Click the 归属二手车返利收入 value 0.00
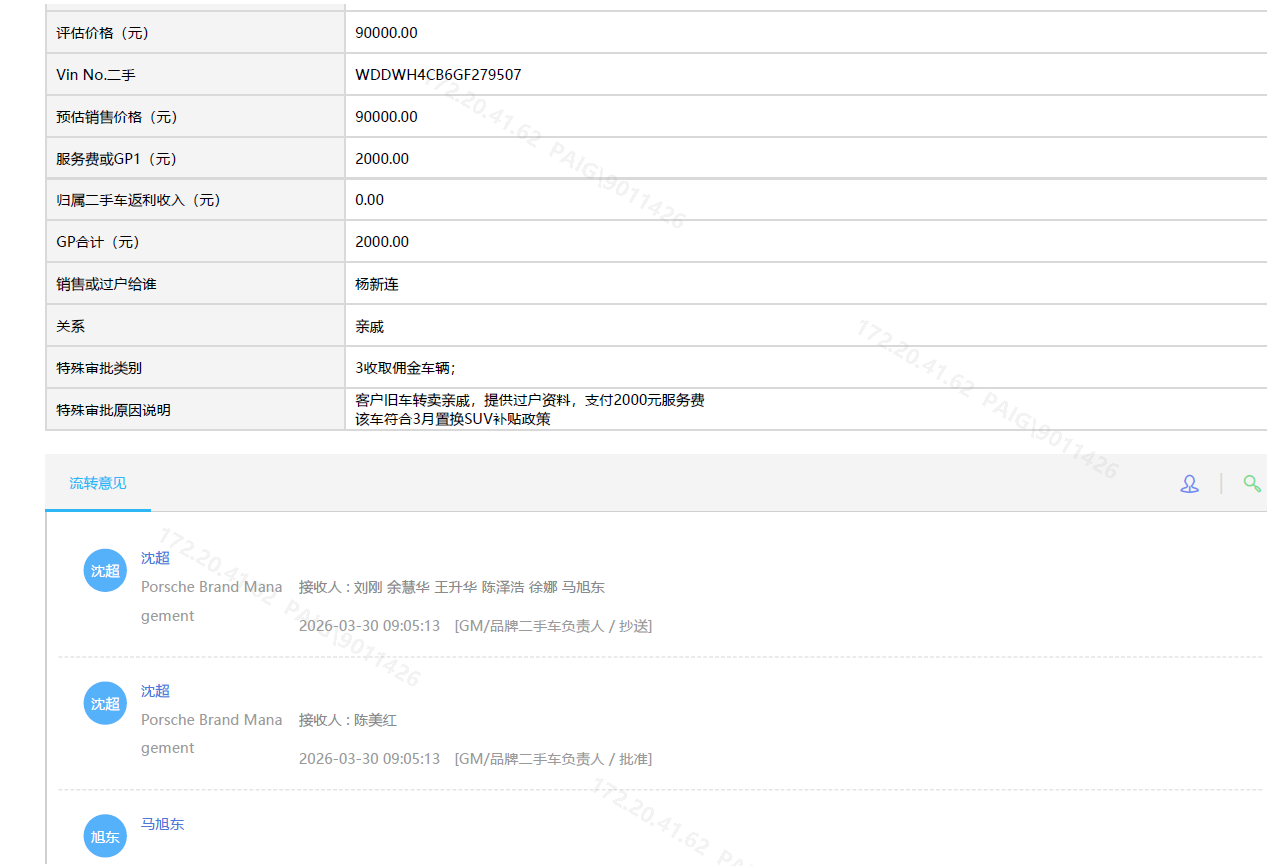This screenshot has height=866, width=1267. (x=369, y=200)
